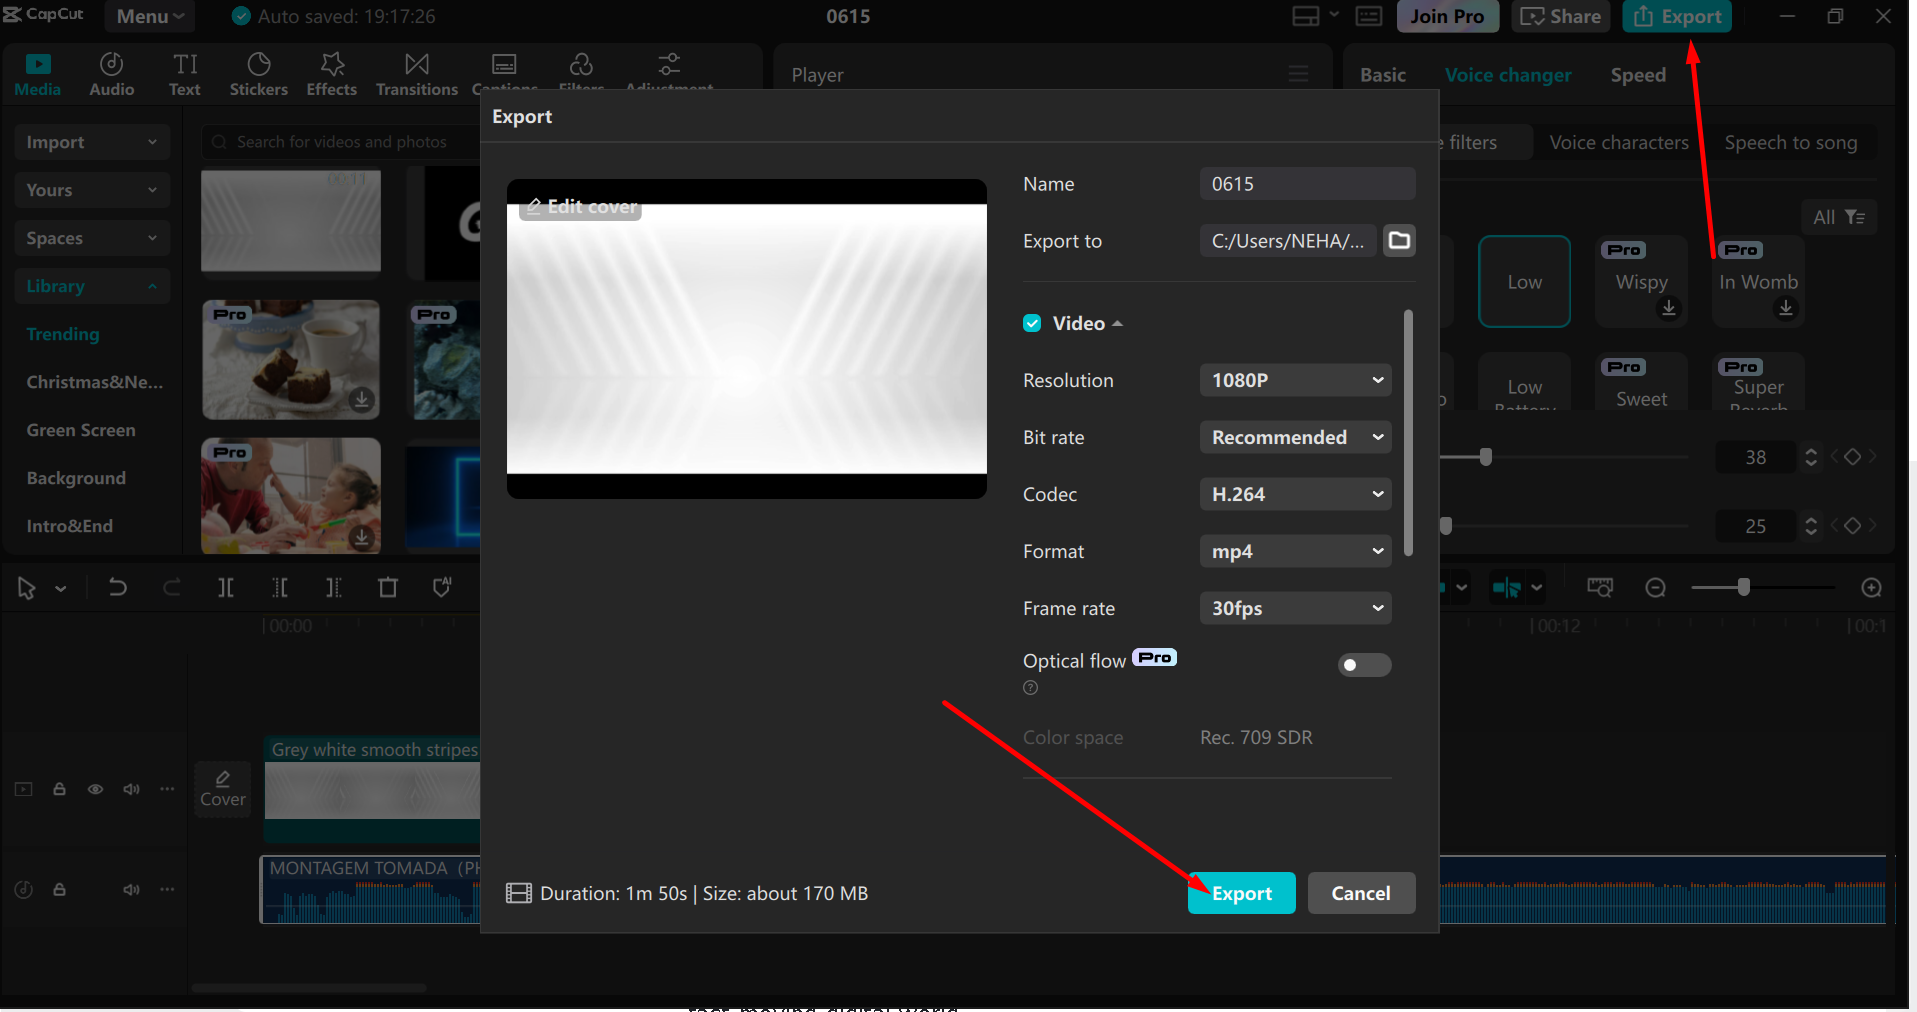Select the split clip tool icon
The width and height of the screenshot is (1917, 1012).
[x=226, y=588]
